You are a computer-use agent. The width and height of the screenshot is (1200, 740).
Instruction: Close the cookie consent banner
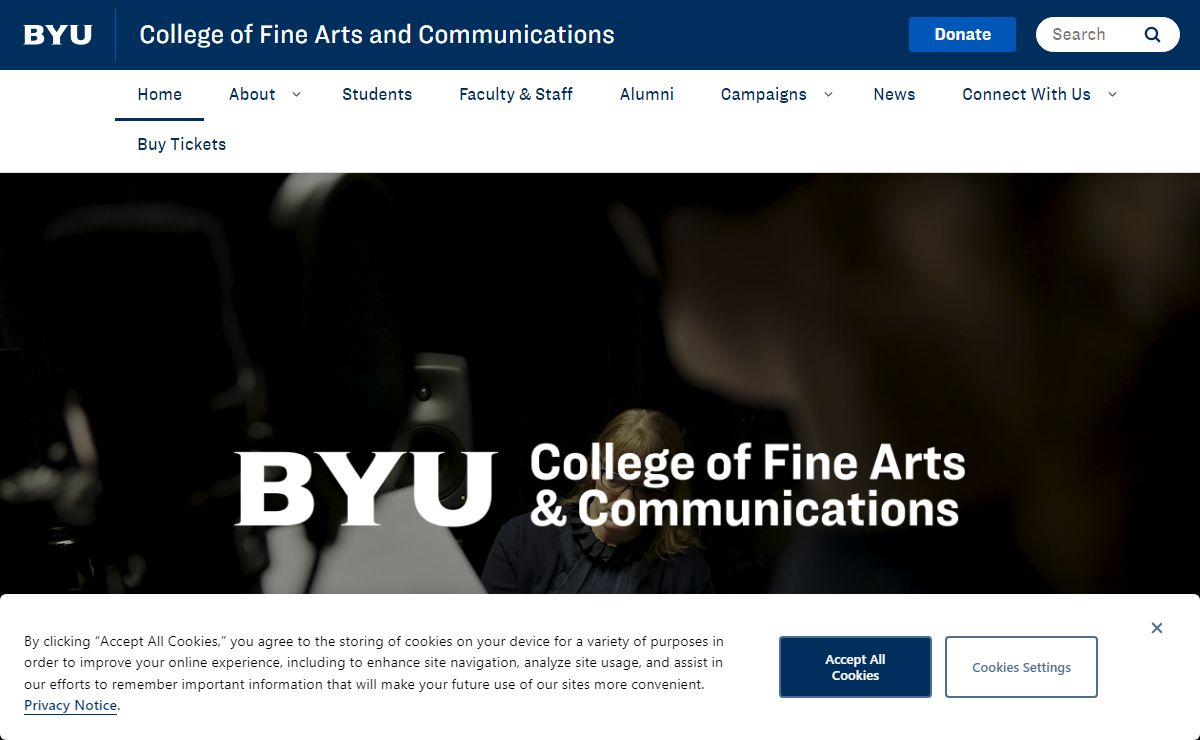pyautogui.click(x=1156, y=628)
